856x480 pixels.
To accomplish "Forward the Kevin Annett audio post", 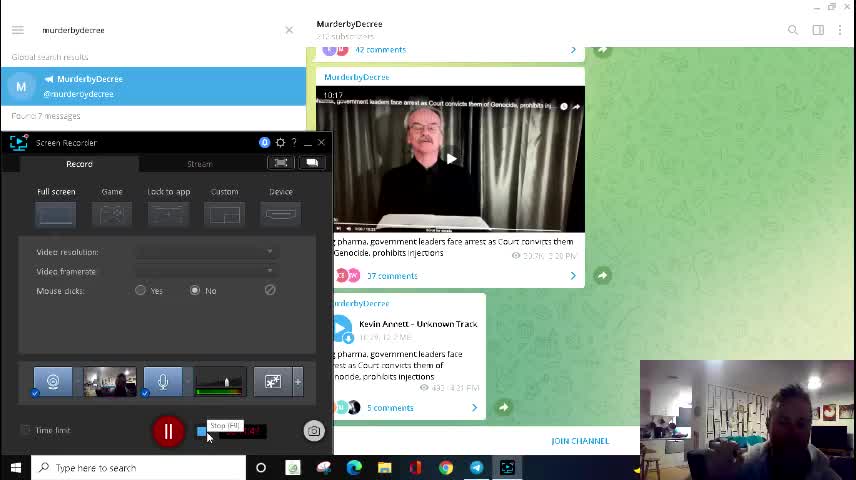I will coord(503,407).
